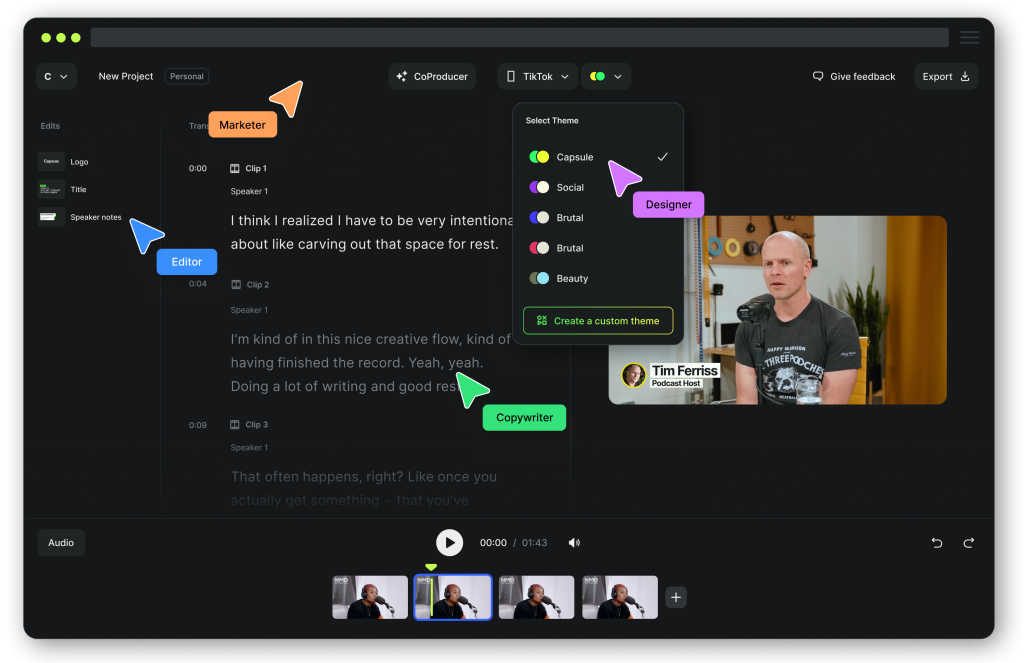This screenshot has width=1024, height=663.
Task: Open the Speaker notes edit item
Action: tap(94, 217)
